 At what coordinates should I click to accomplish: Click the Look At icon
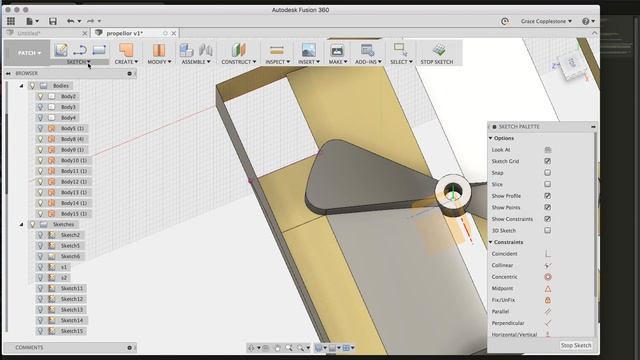548,150
